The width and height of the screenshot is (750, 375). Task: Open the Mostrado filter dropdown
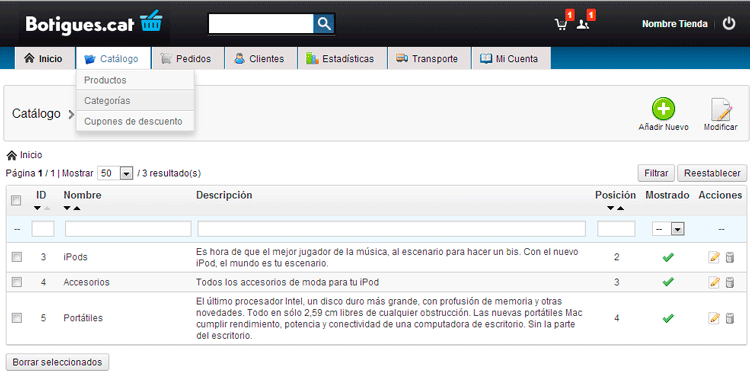(668, 230)
